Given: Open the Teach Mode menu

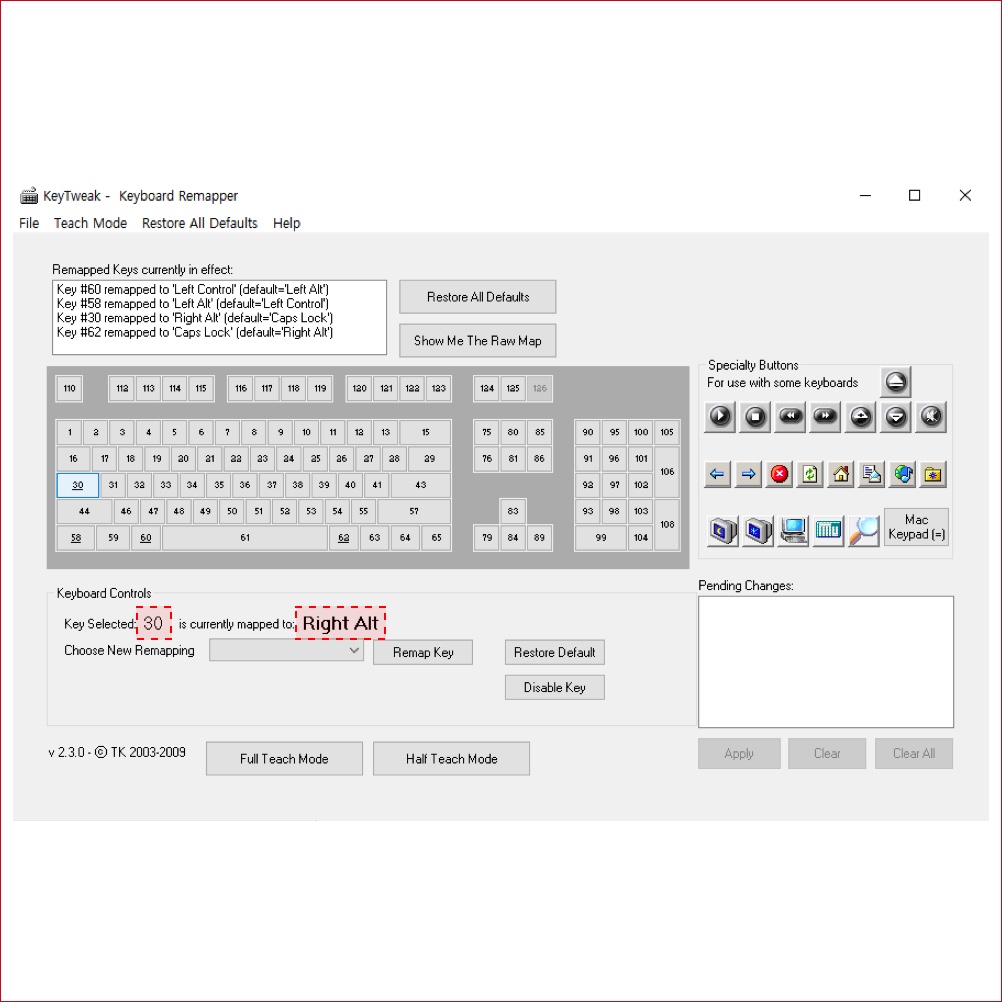Looking at the screenshot, I should point(90,223).
